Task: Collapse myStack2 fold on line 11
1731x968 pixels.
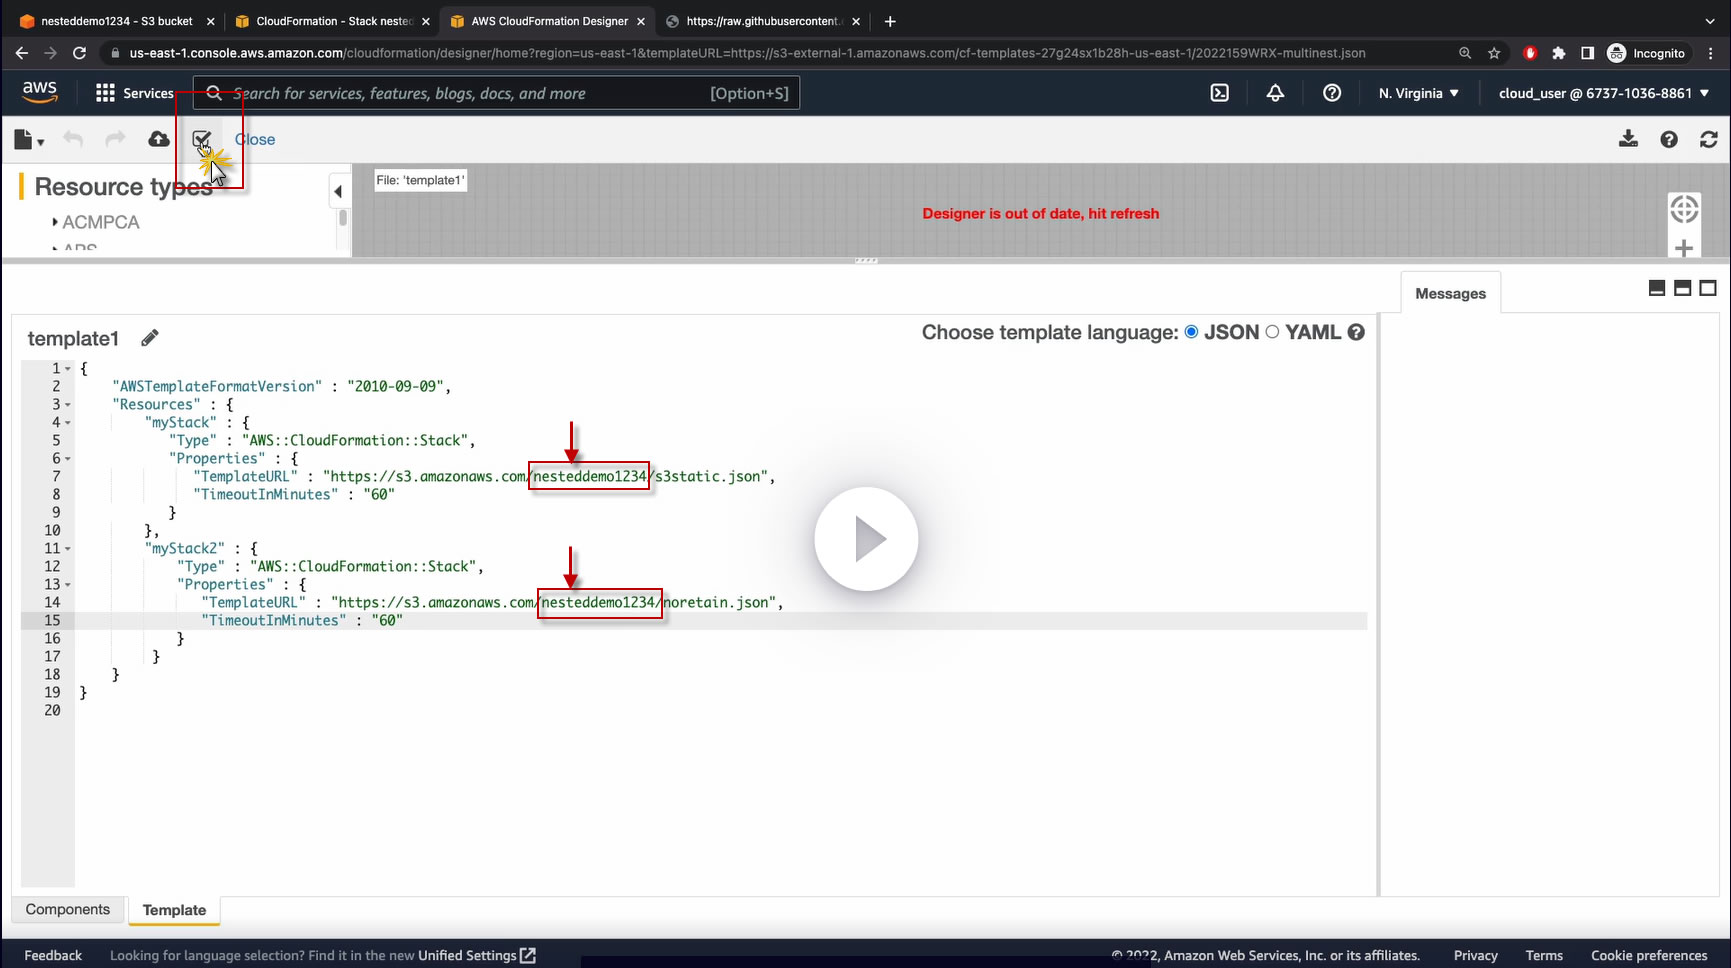Action: (x=68, y=549)
